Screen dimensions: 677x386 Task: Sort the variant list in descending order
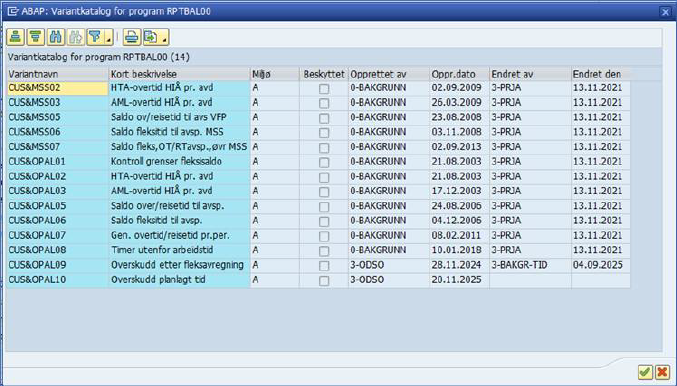35,37
